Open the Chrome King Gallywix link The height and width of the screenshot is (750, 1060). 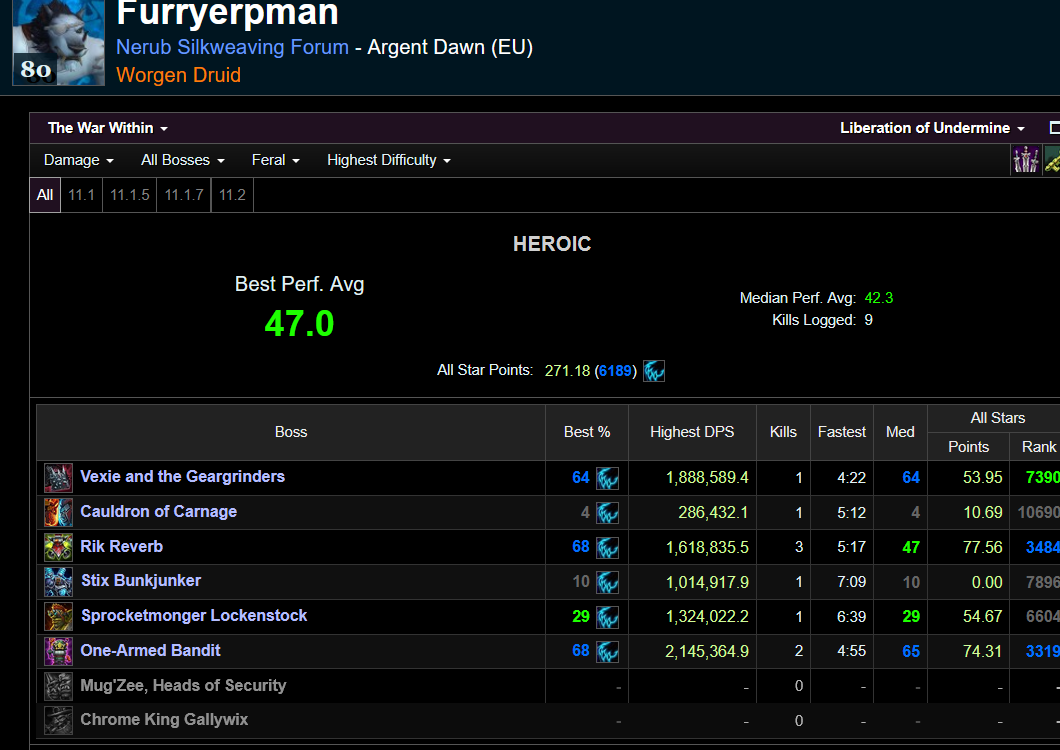[164, 720]
